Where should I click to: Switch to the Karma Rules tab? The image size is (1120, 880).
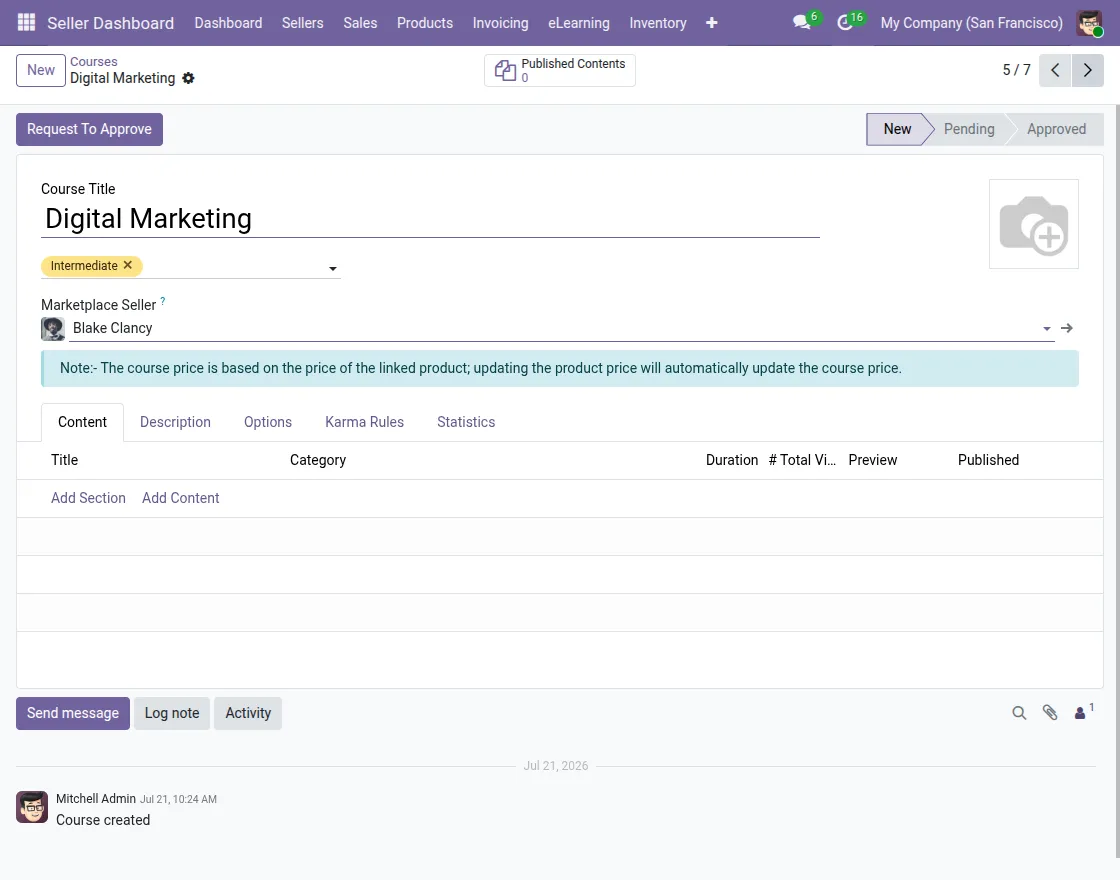[364, 422]
